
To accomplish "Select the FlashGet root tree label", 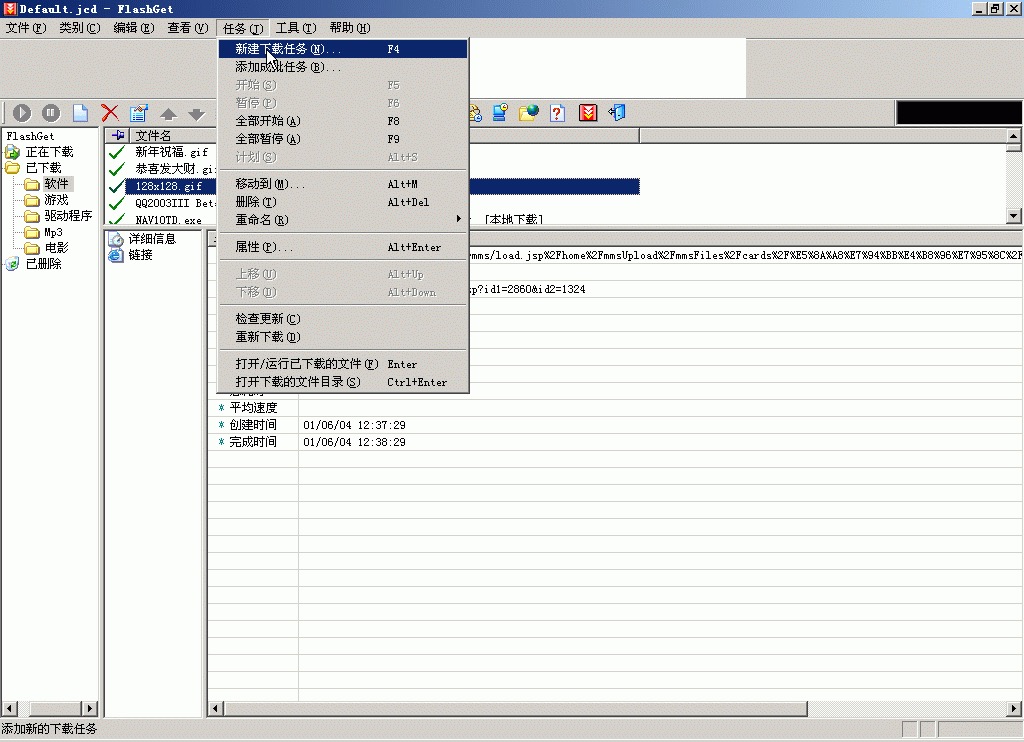I will pyautogui.click(x=30, y=137).
